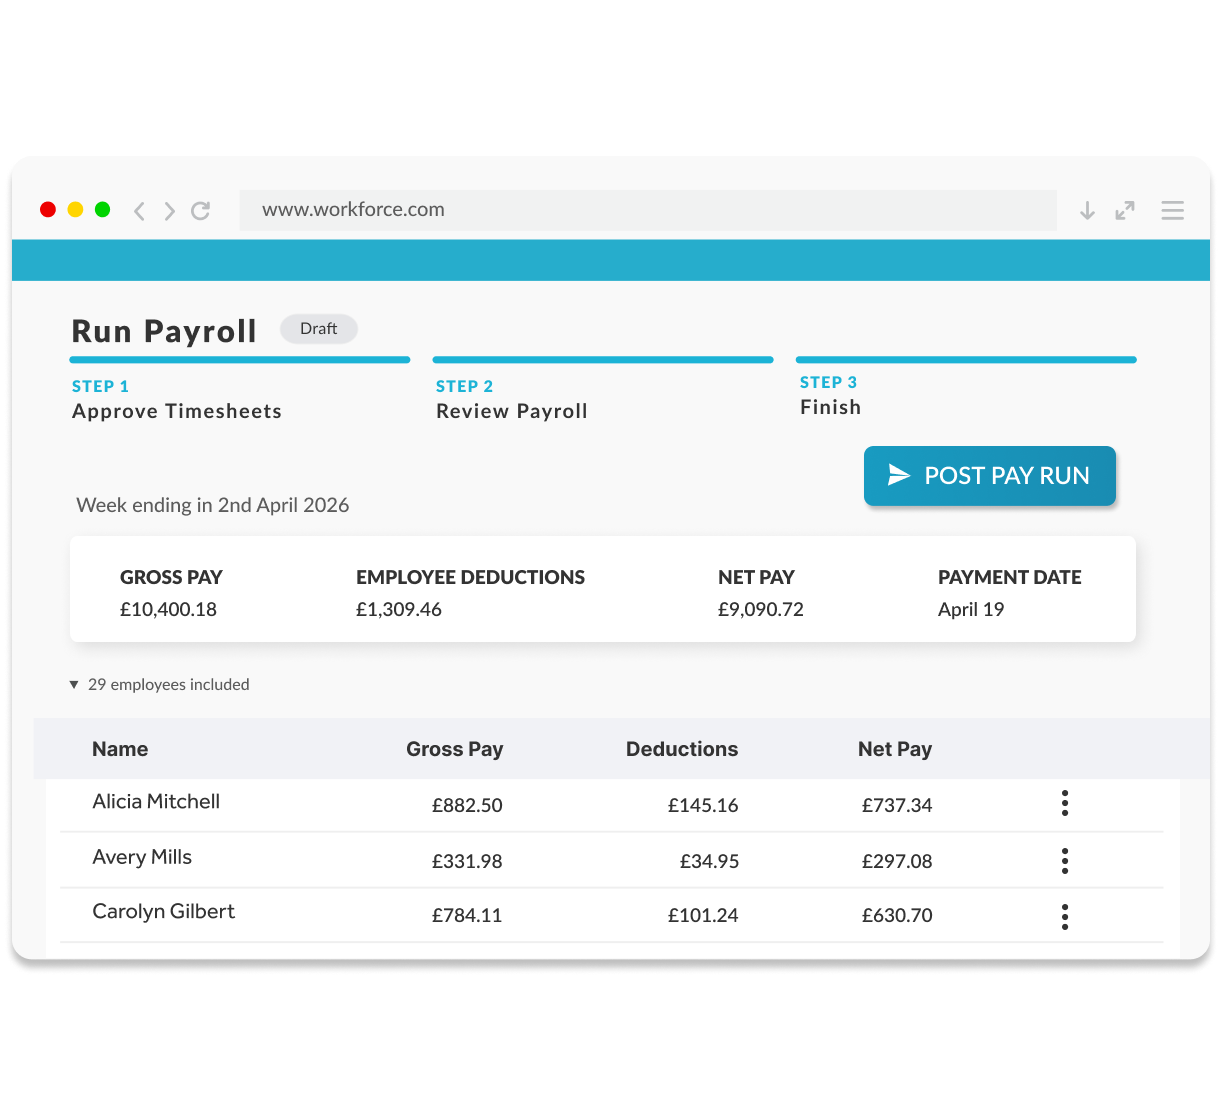Screen dimensions: 1224x1116
Task: Click the Name column header
Action: (120, 749)
